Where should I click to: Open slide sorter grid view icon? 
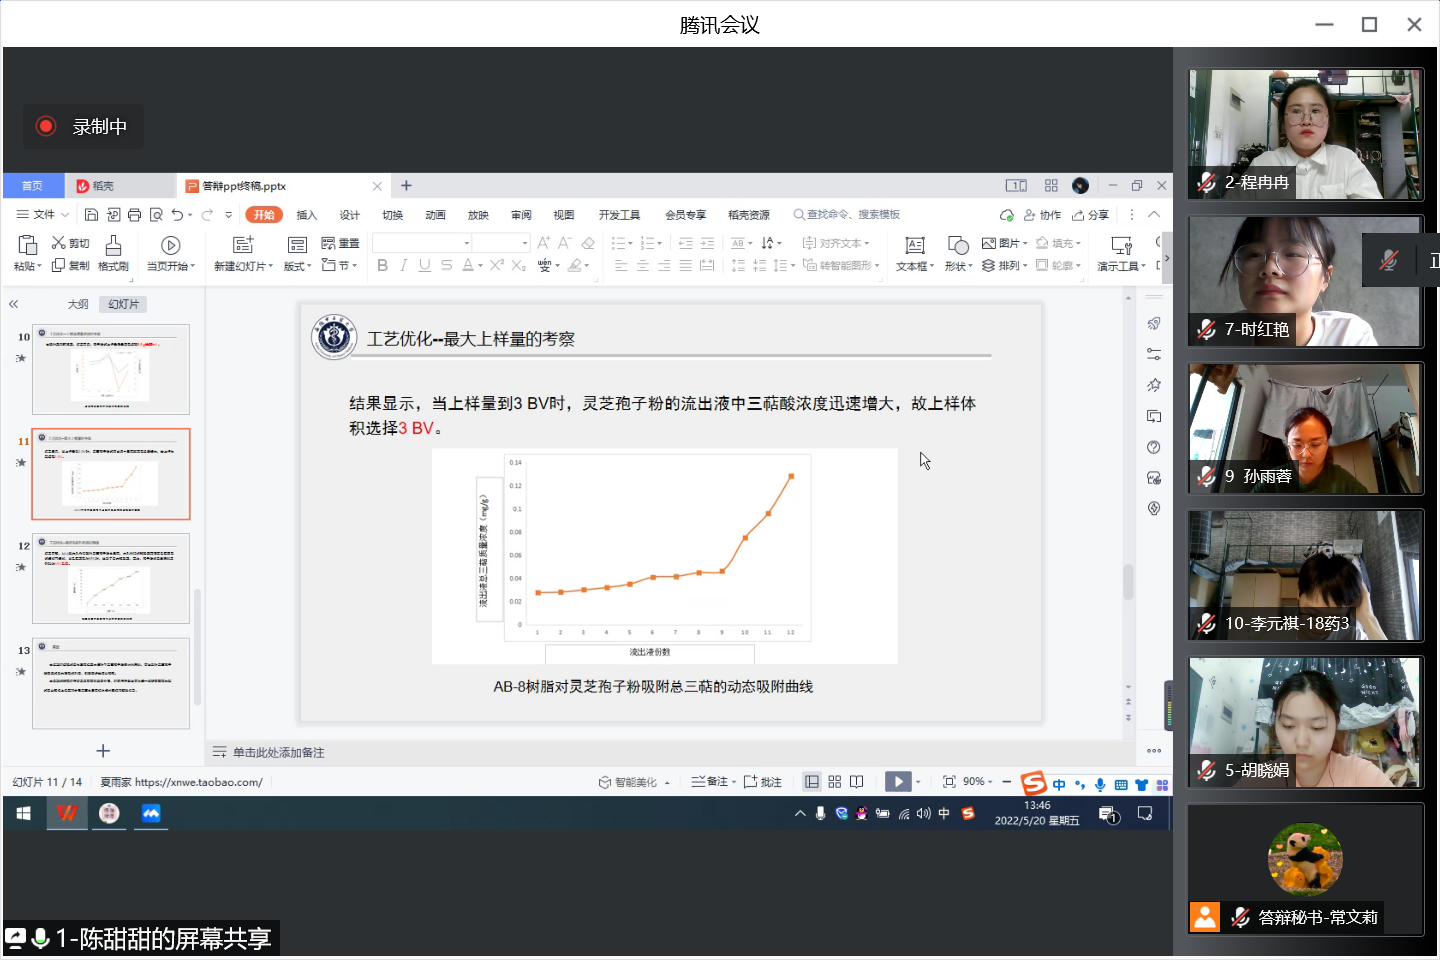834,782
